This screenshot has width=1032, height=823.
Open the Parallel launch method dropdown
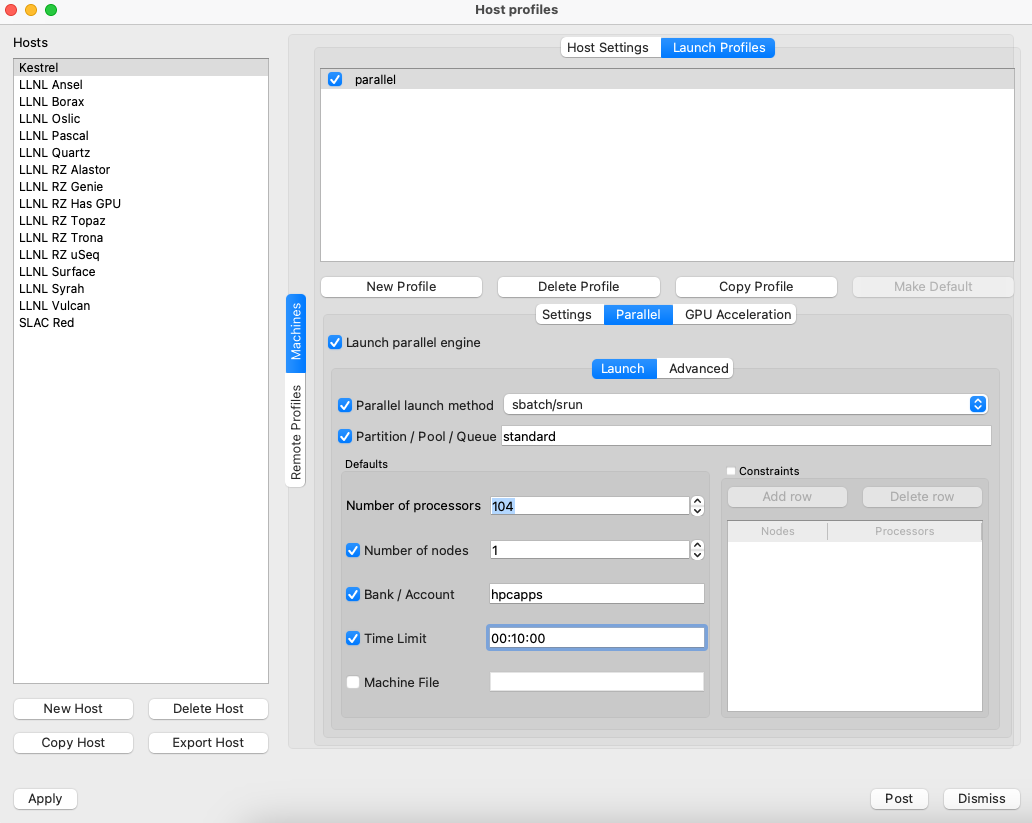(x=744, y=404)
